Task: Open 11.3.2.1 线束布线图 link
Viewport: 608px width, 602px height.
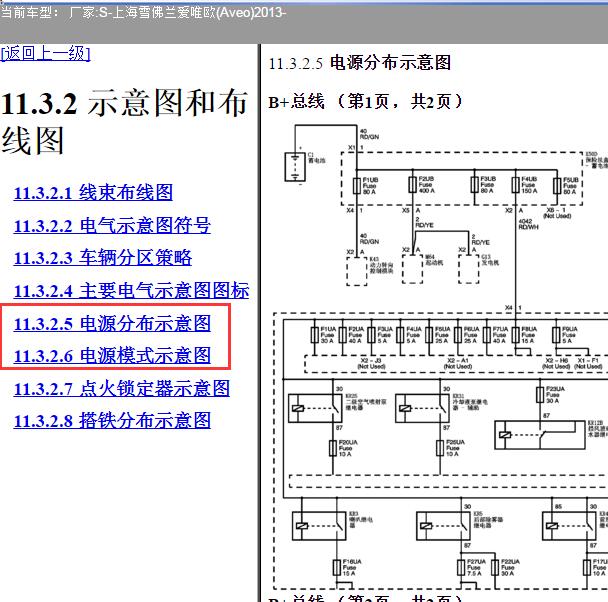Action: click(93, 193)
